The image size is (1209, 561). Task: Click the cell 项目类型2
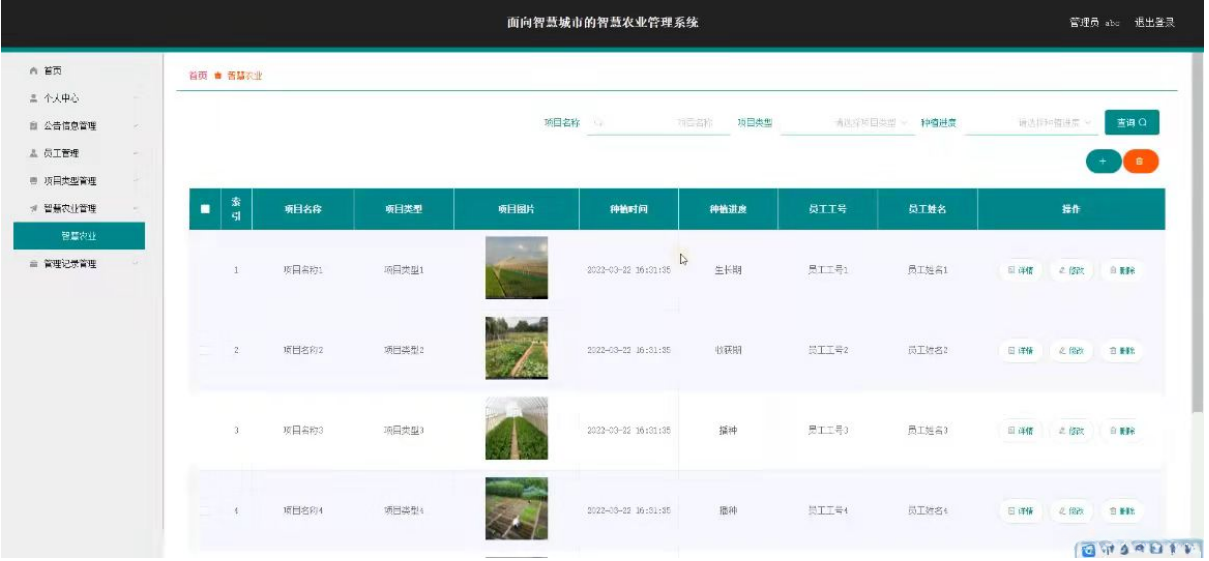404,351
